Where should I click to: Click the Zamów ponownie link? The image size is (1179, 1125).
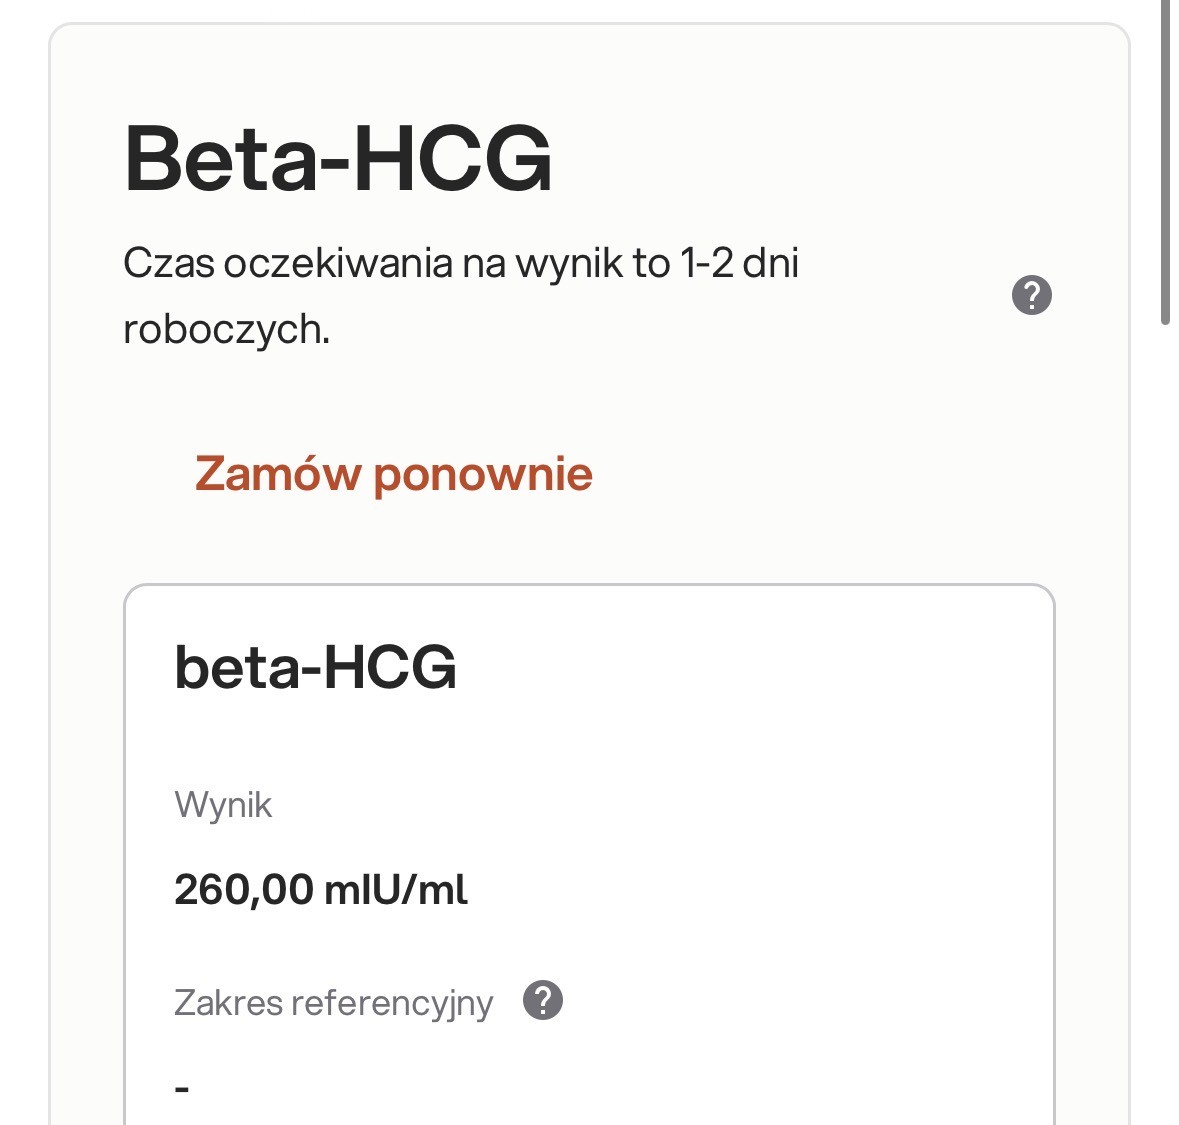tap(393, 474)
